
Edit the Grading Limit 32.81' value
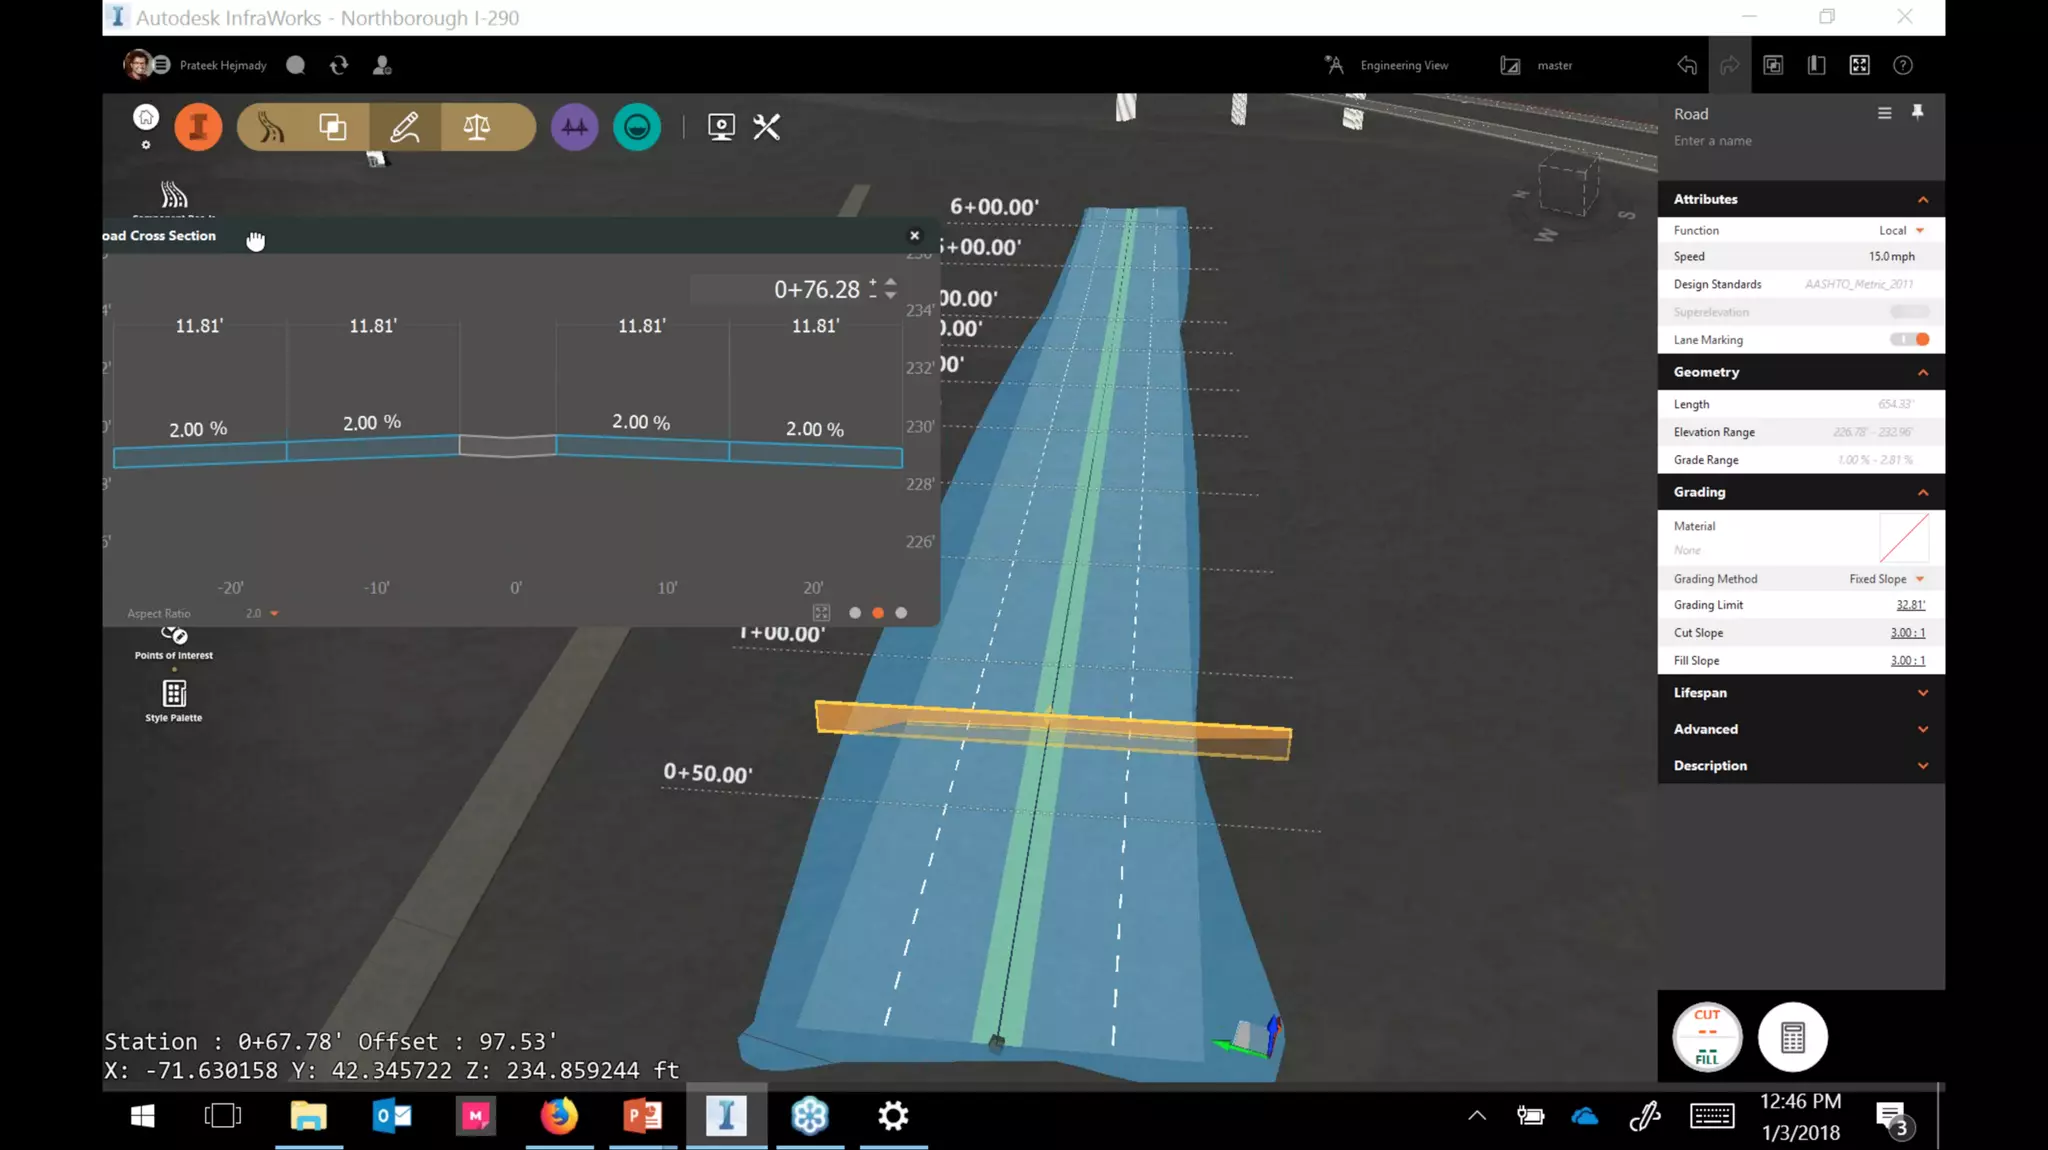(x=1910, y=605)
